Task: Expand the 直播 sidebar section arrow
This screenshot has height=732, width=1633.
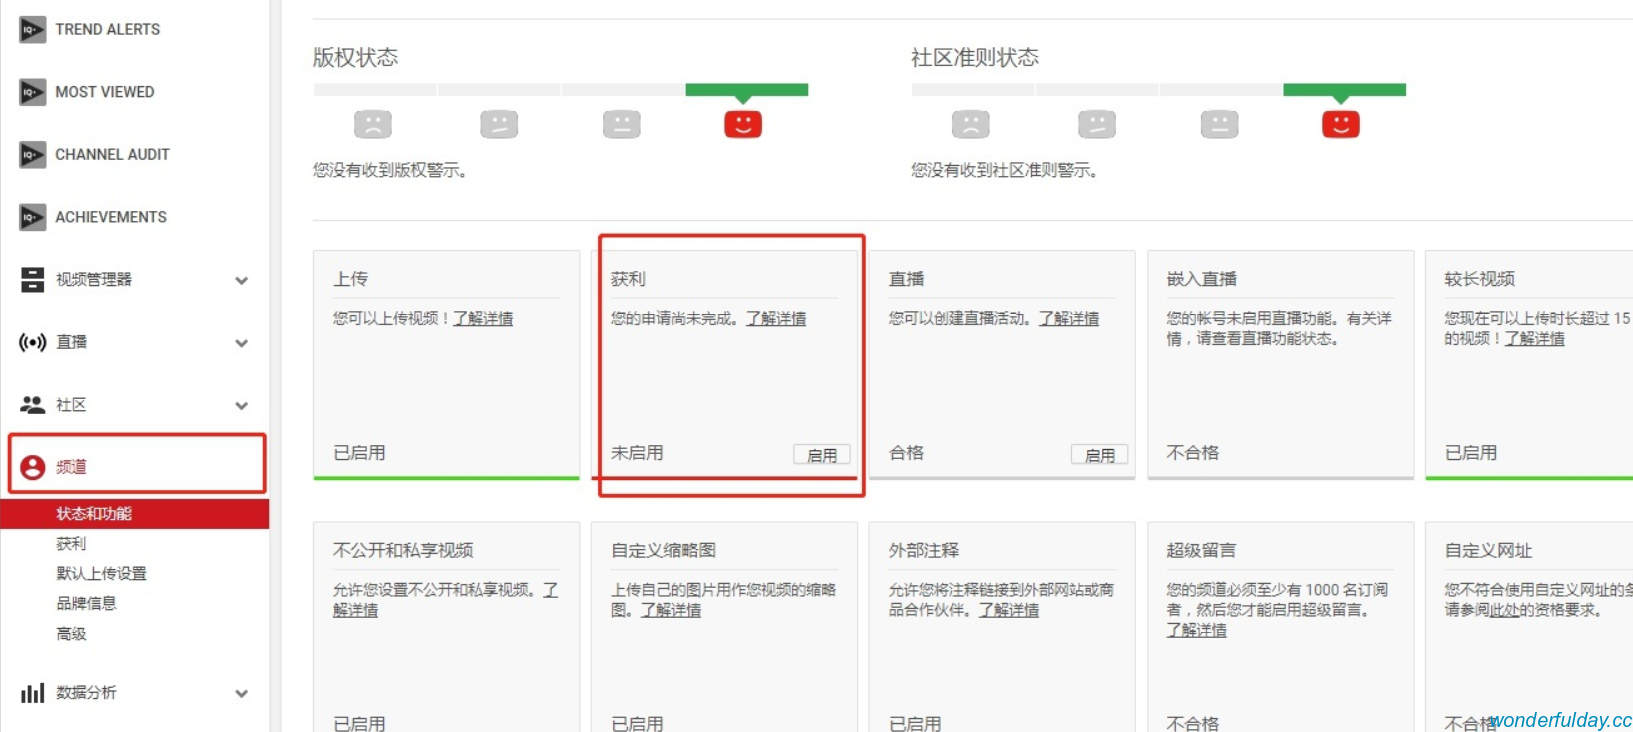Action: coord(241,343)
